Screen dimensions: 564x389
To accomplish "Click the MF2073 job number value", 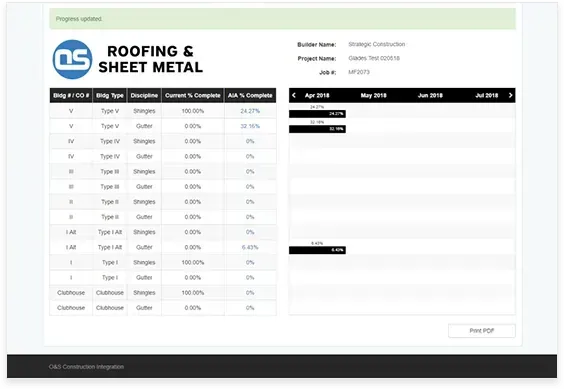I will (x=359, y=72).
